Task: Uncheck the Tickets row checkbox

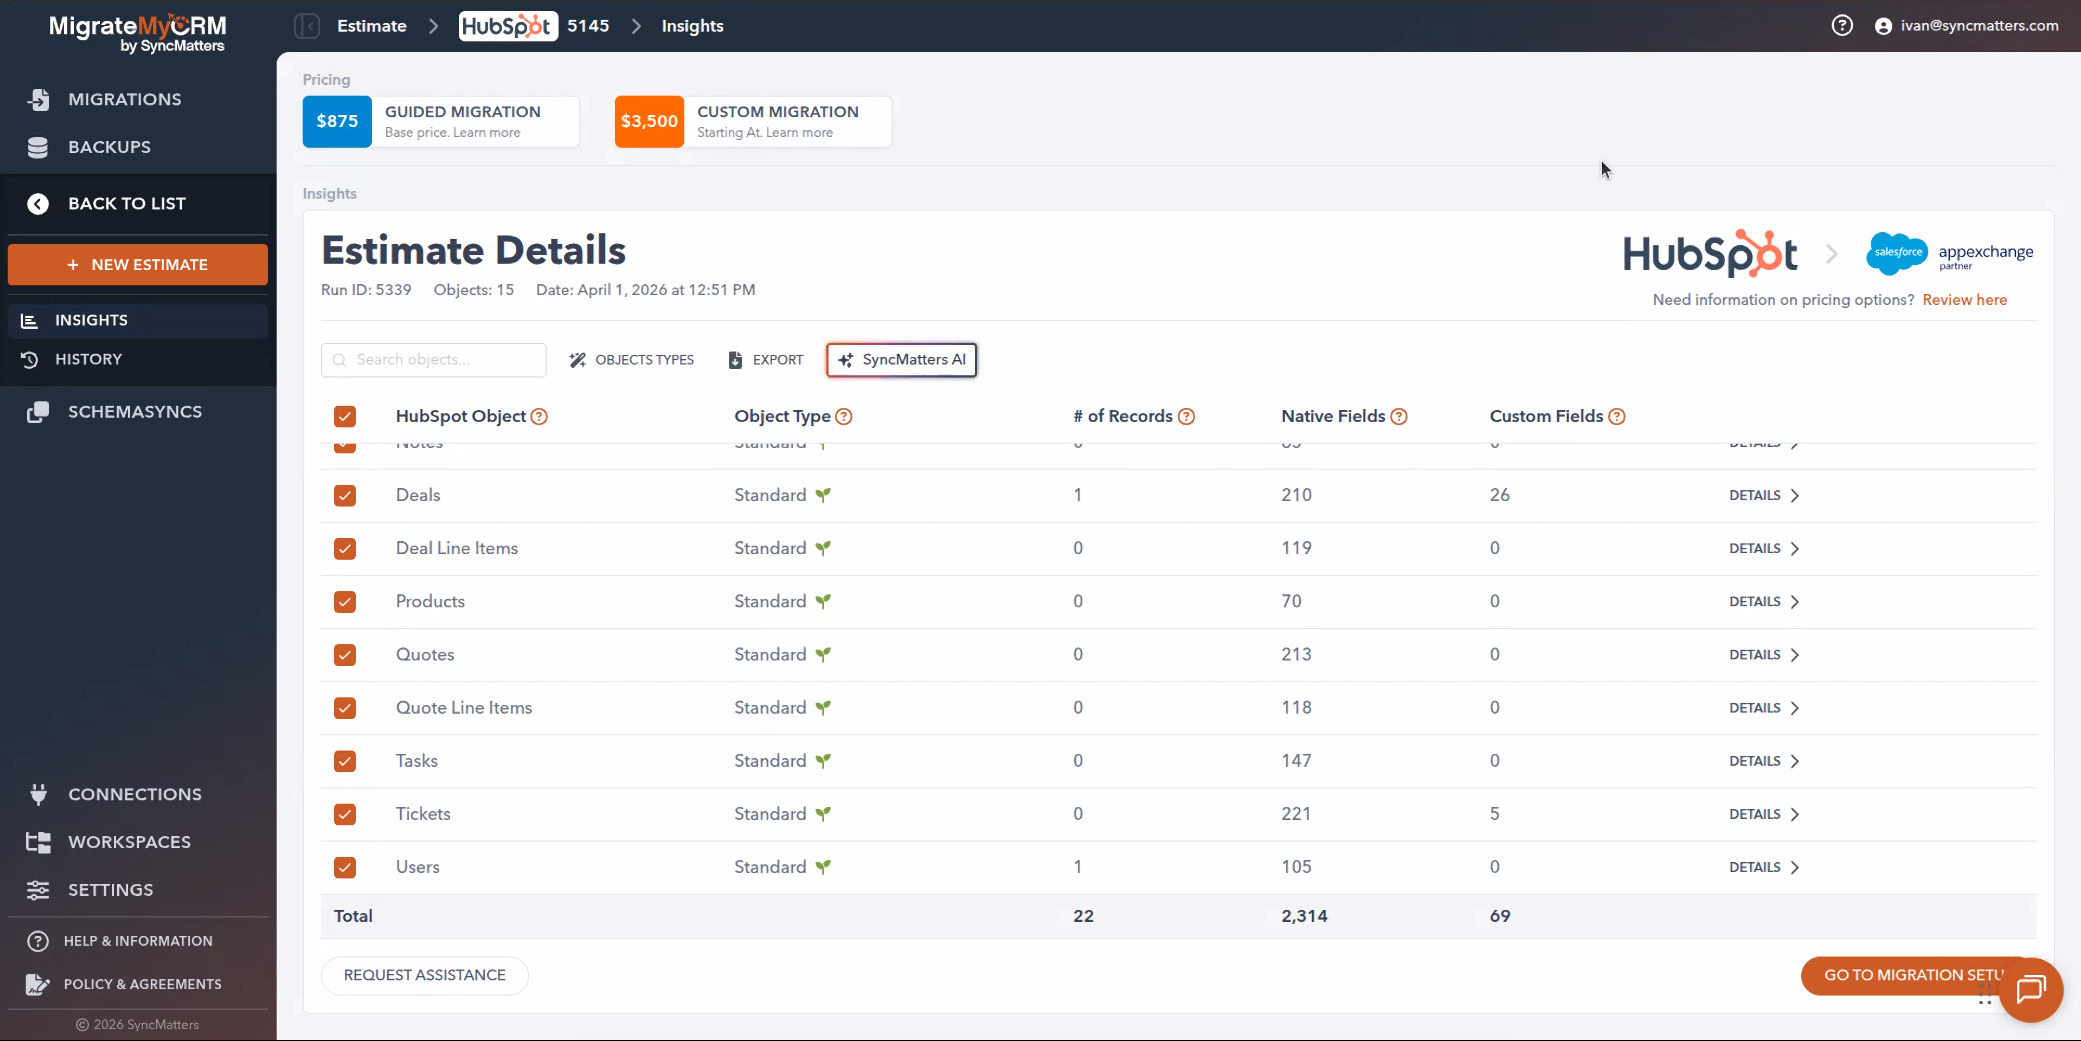Action: [x=345, y=814]
